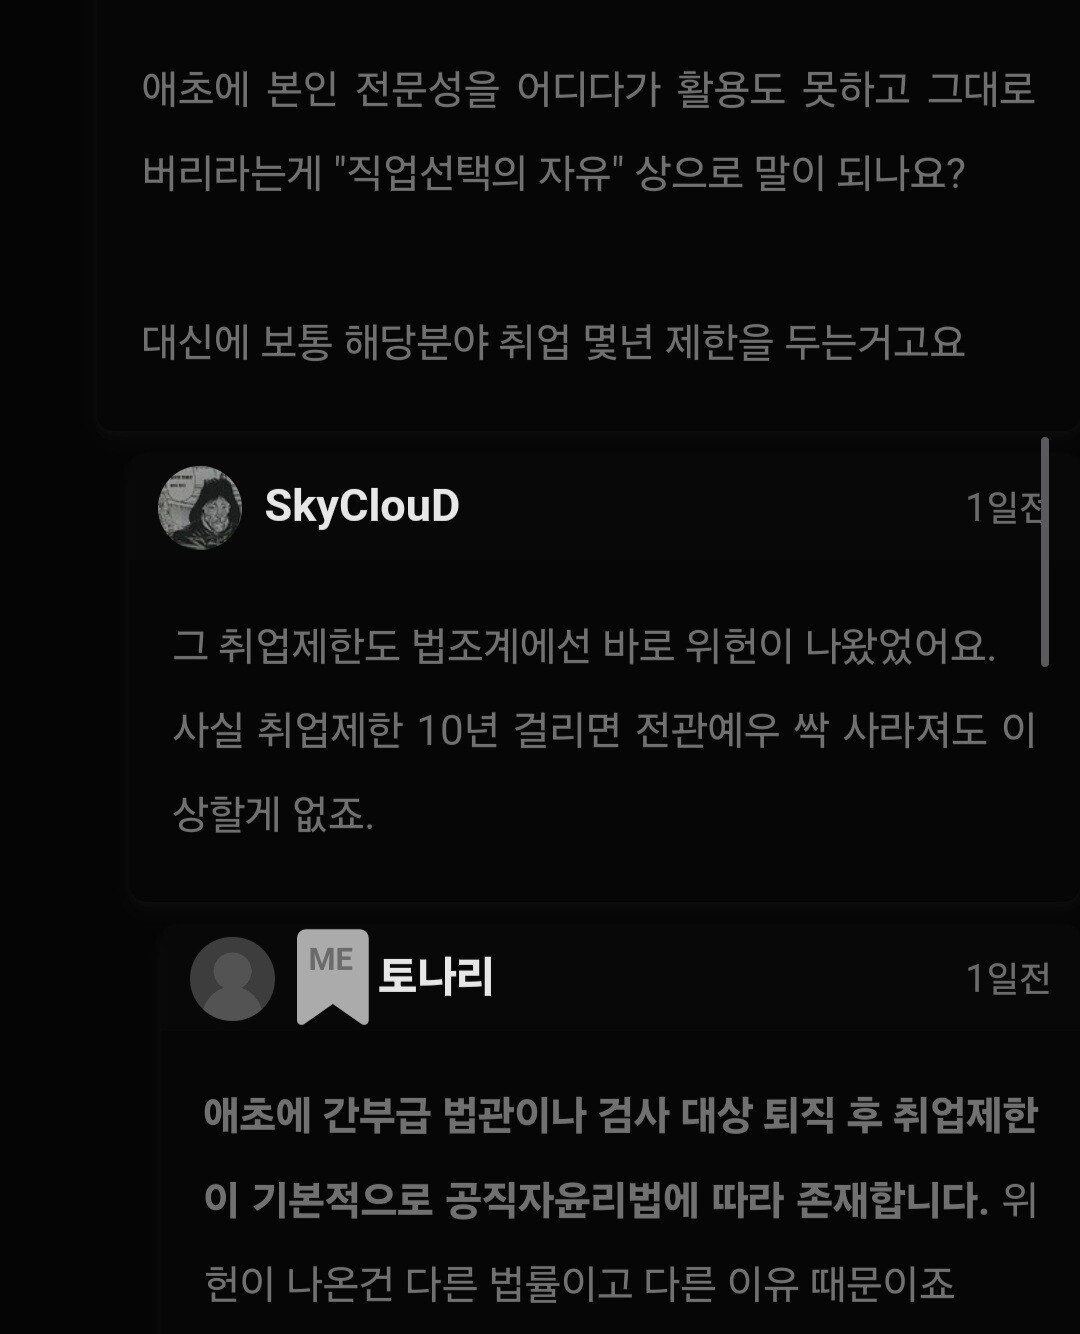Click the ME bookmark badge
1080x1334 pixels.
click(333, 976)
